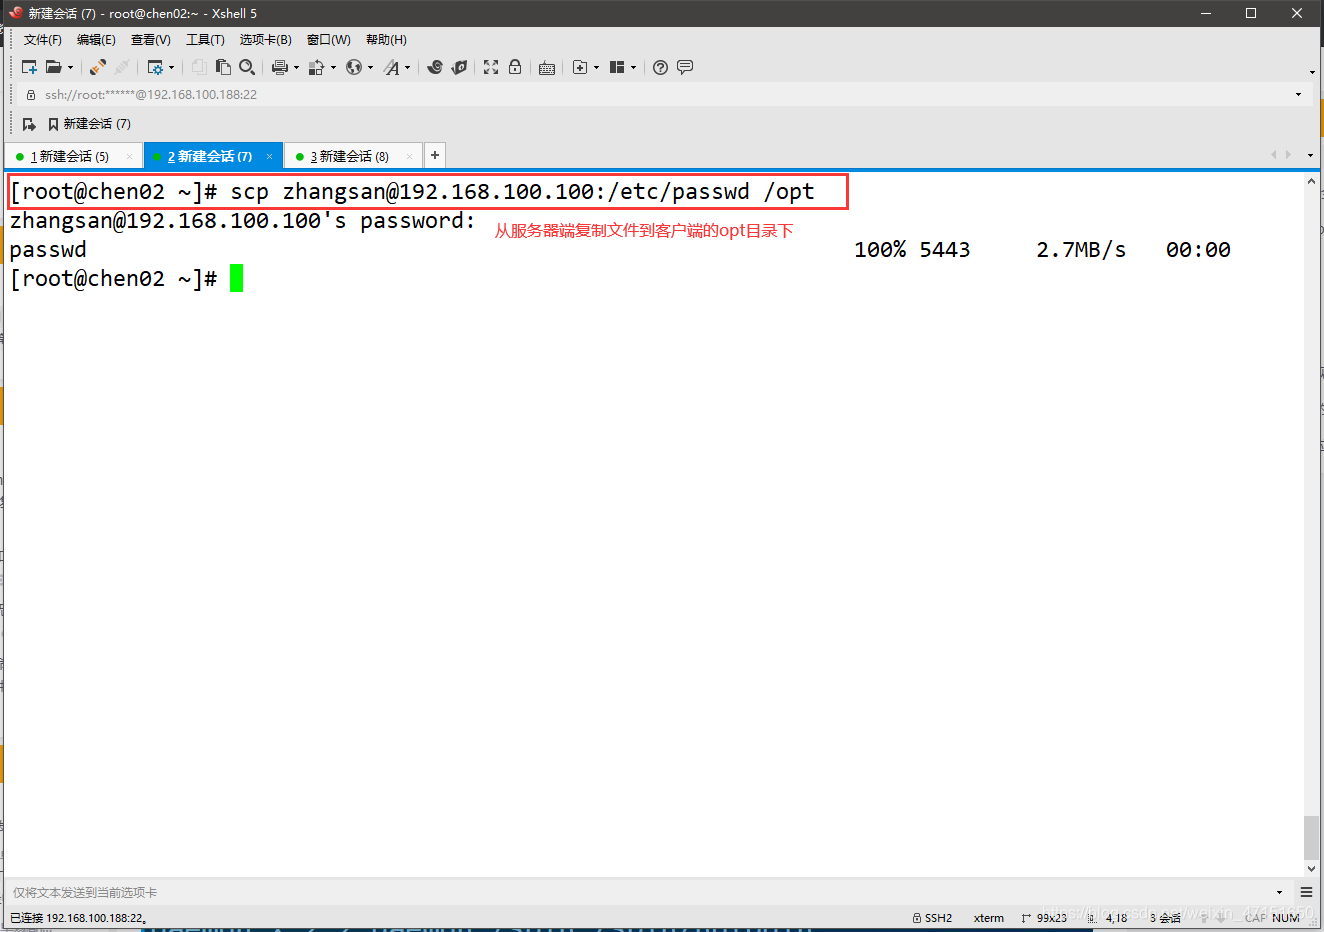1324x932 pixels.
Task: Expand the file transfer dropdown arrow
Action: (x=334, y=68)
